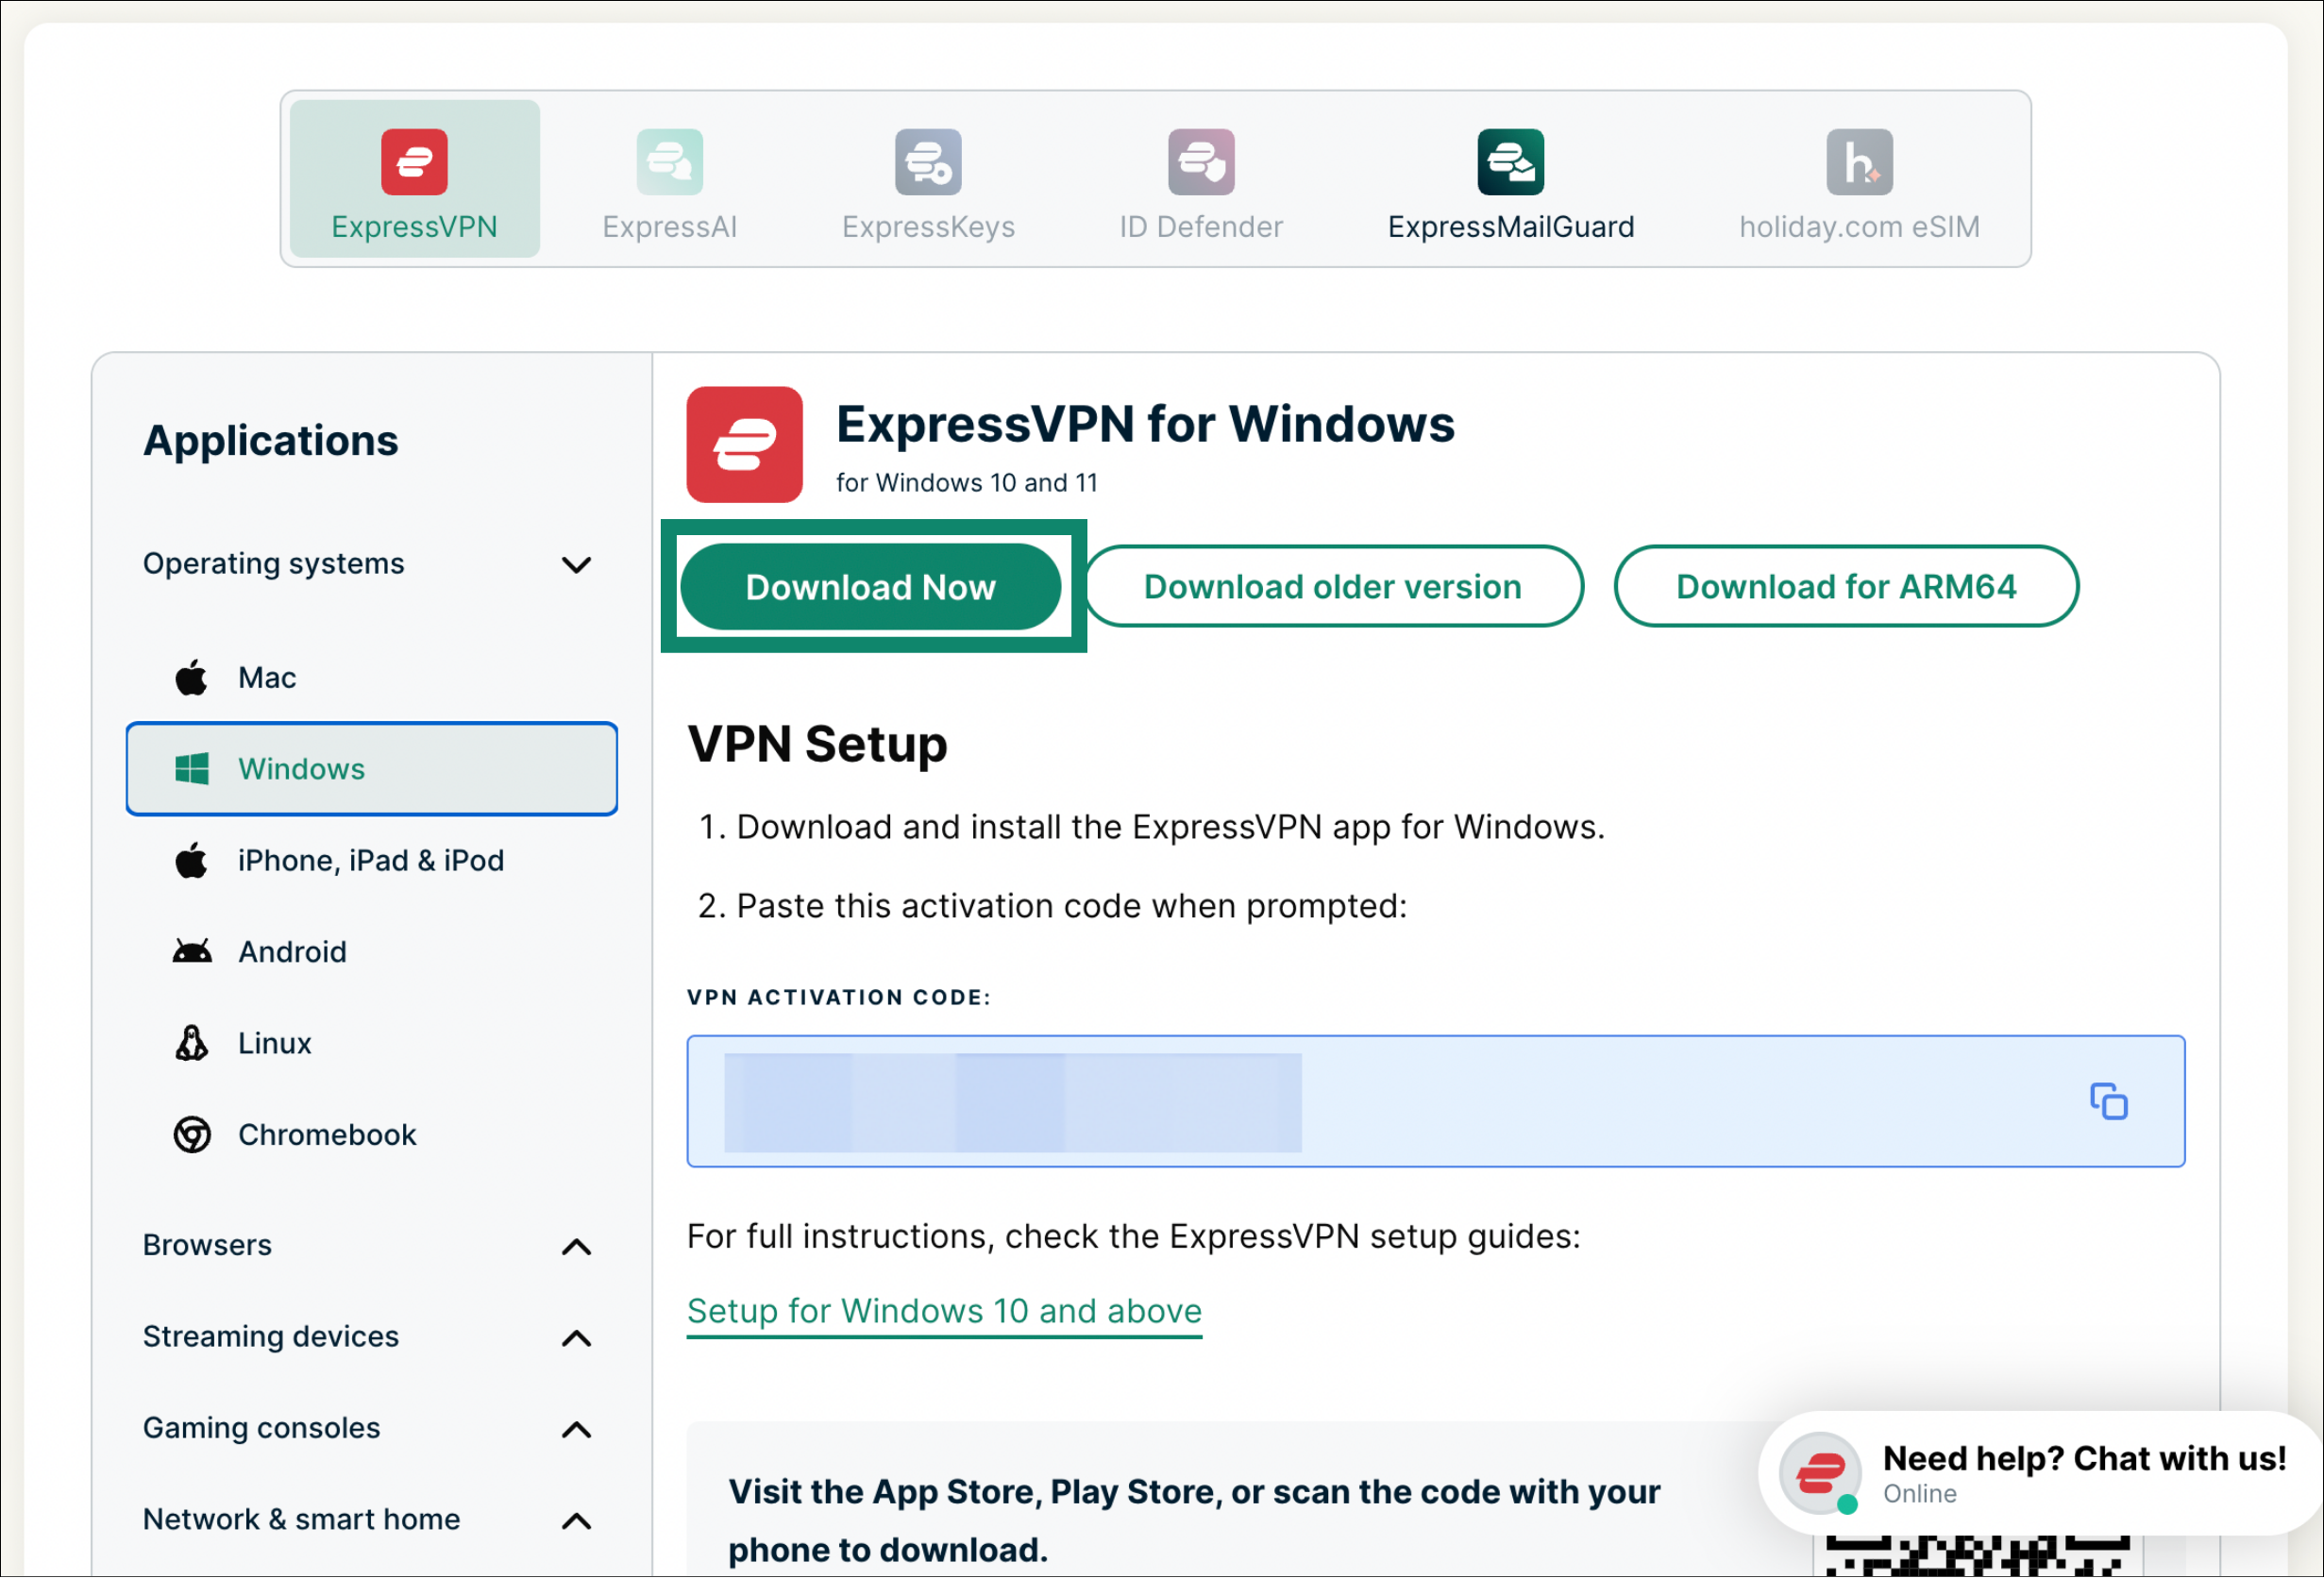Open the chat support bubble icon
The width and height of the screenshot is (2324, 1578).
tap(1821, 1474)
